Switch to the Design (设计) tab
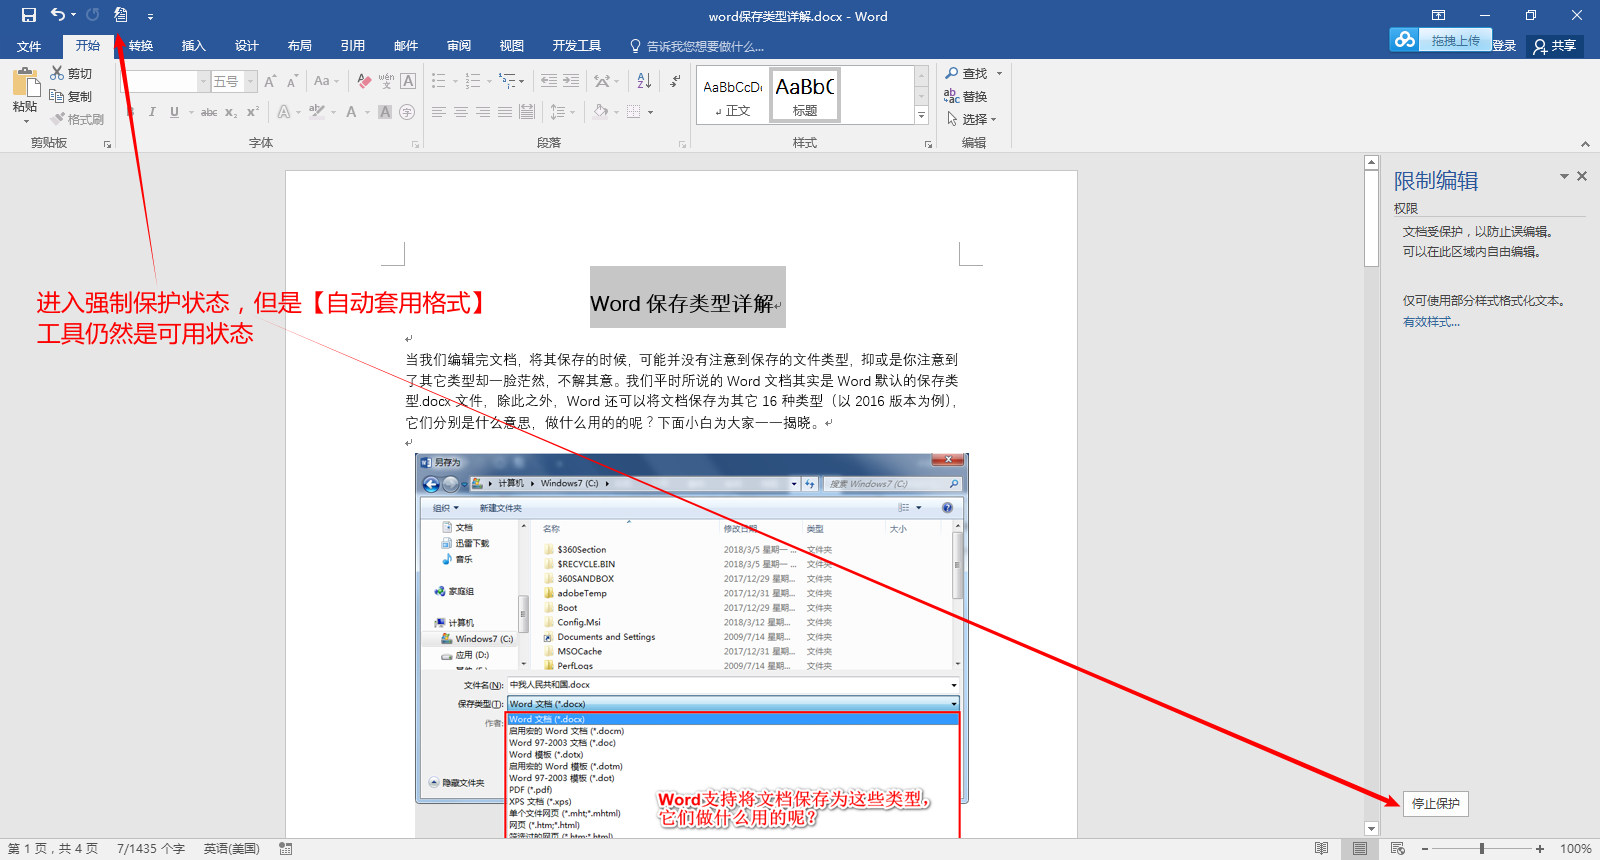Screen dimensions: 1600x860 pos(246,46)
